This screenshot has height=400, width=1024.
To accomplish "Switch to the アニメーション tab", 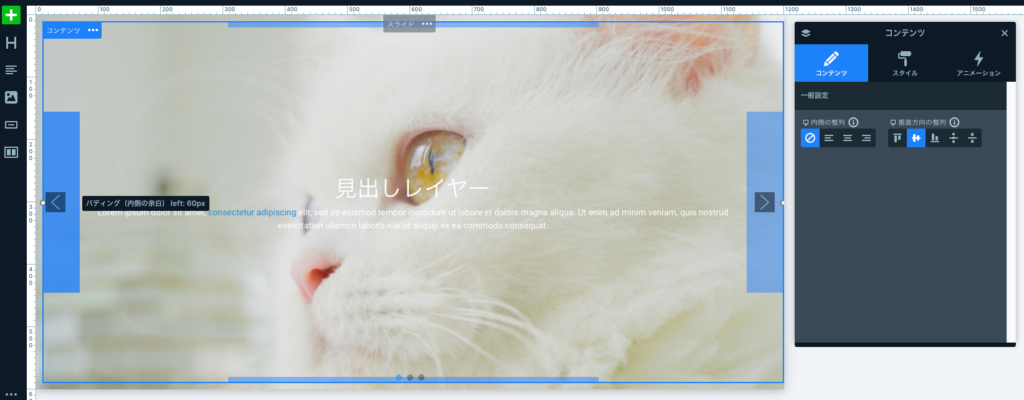I will pyautogui.click(x=978, y=63).
